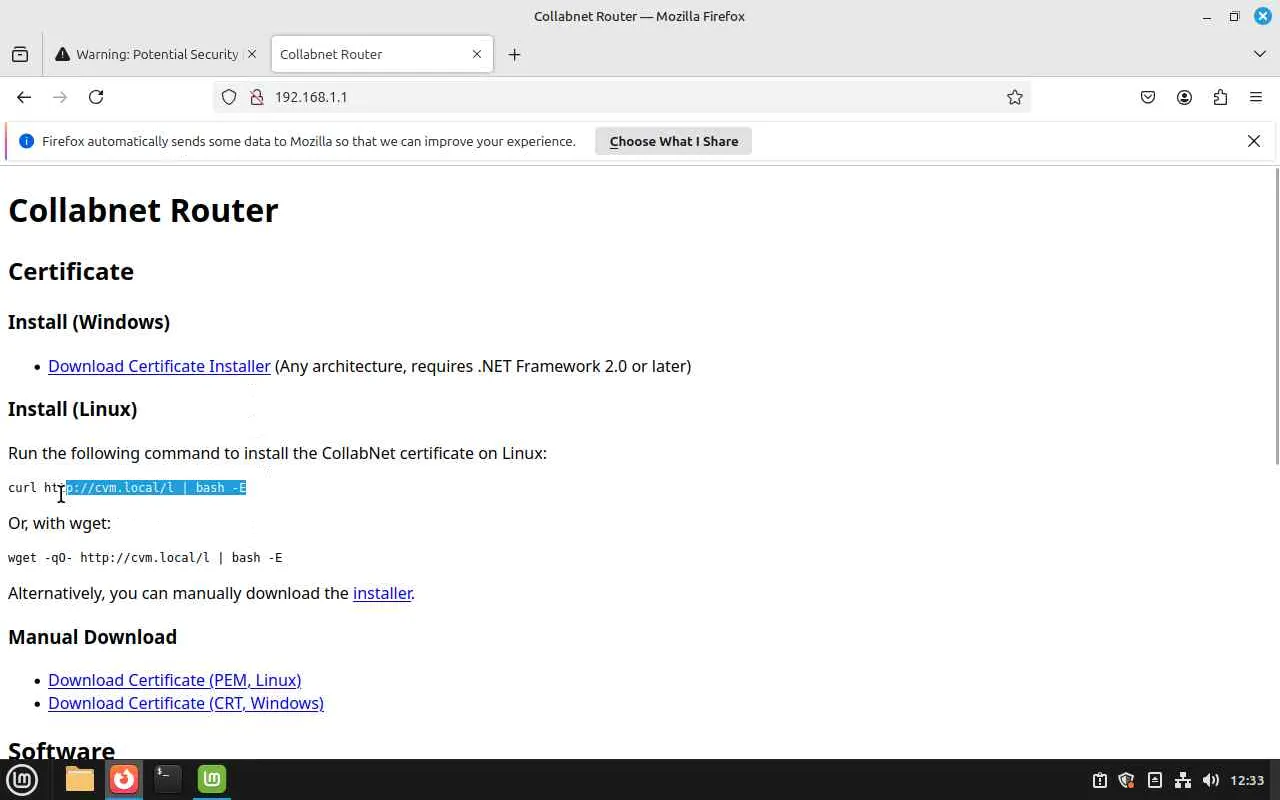The image size is (1280, 800).
Task: Click the clock showing 12:33
Action: (1247, 780)
